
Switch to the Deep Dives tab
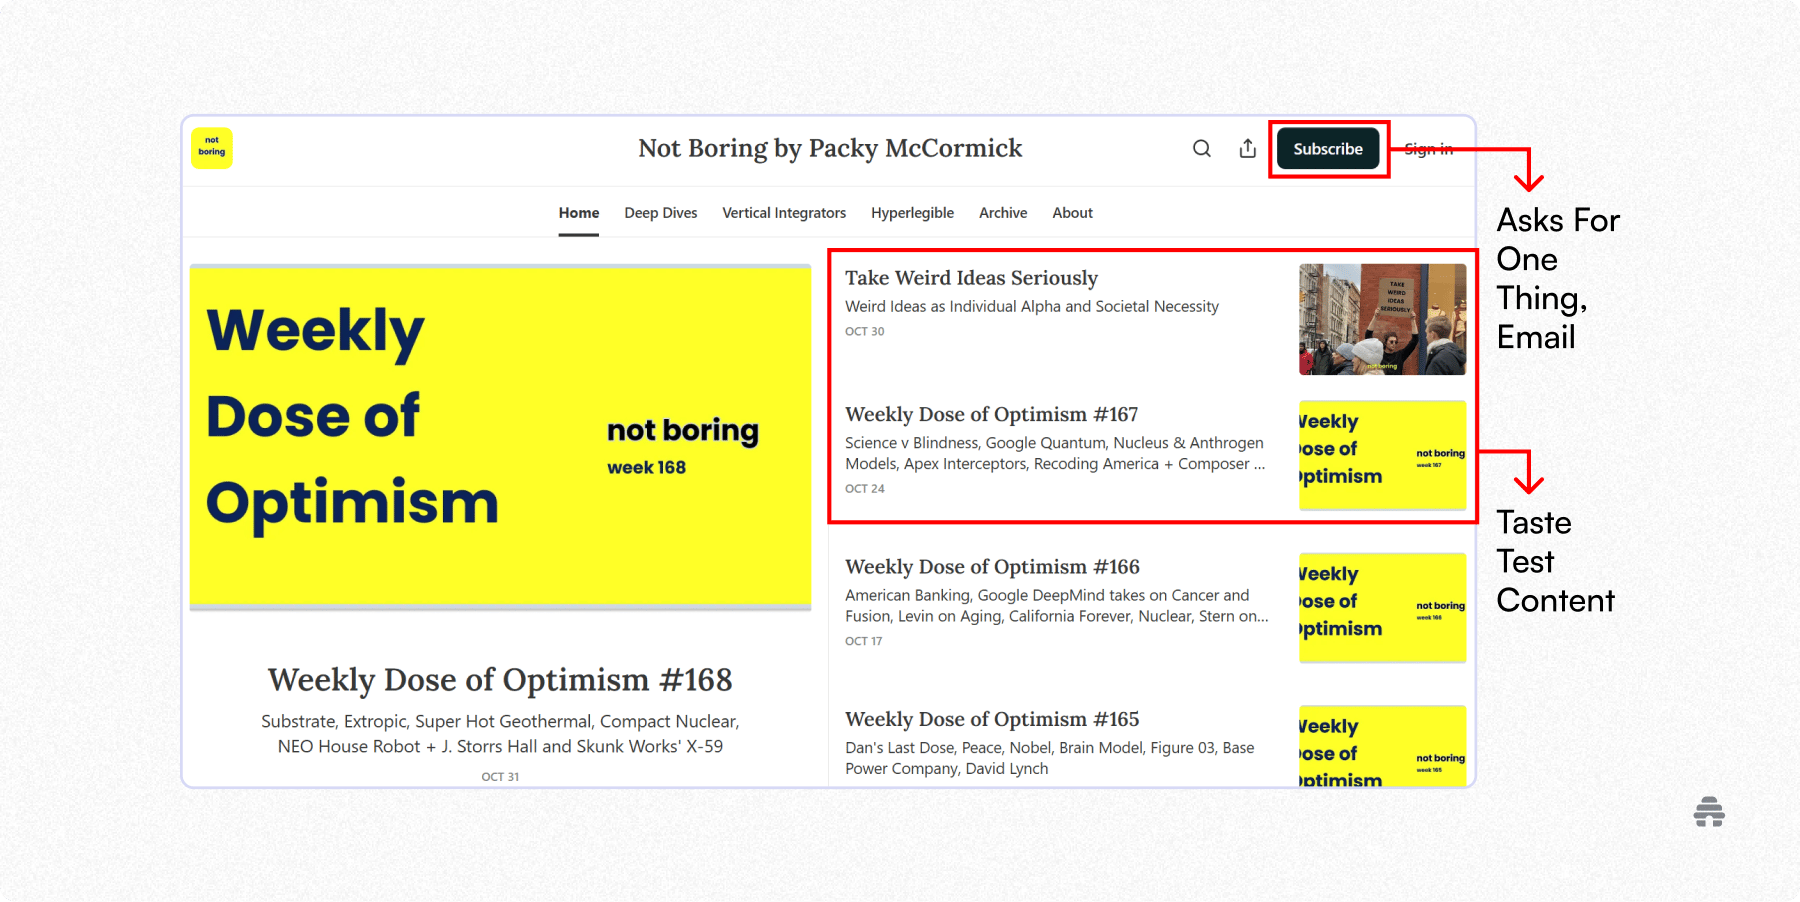[661, 213]
